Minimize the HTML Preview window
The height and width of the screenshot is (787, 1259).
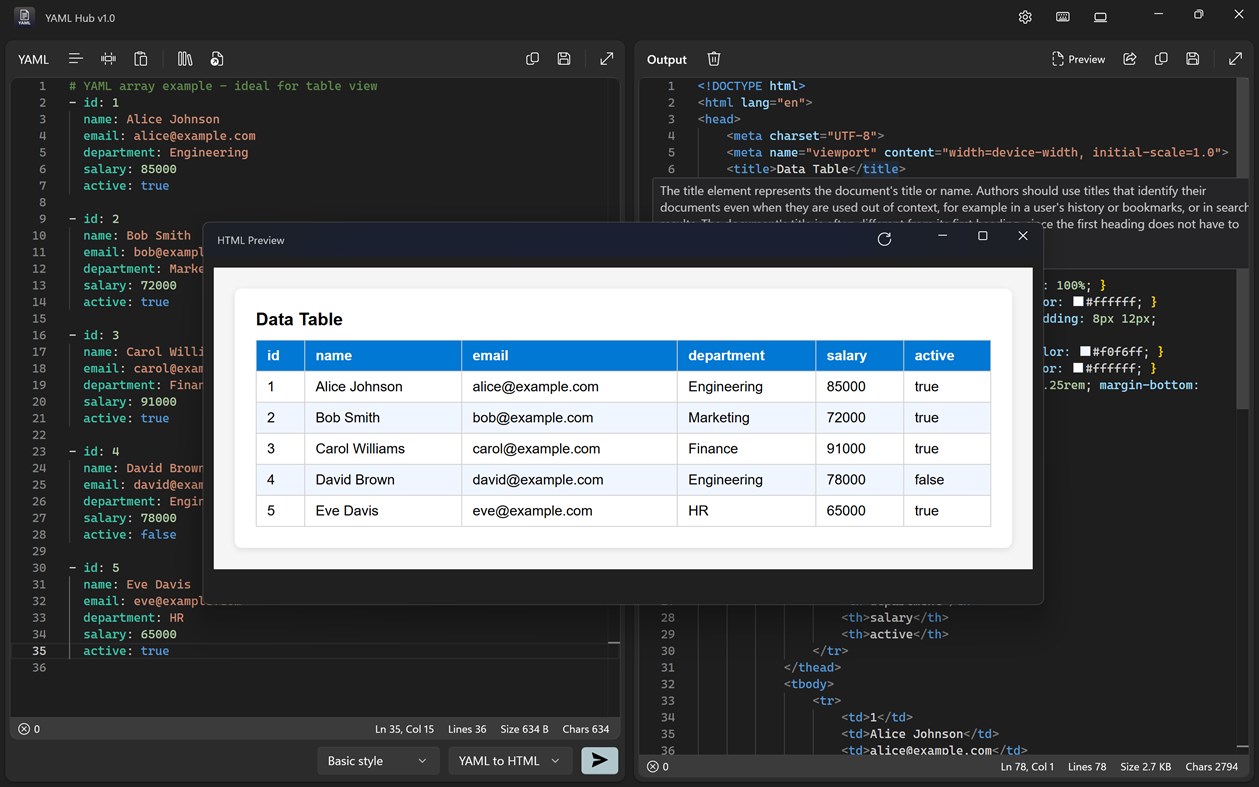(942, 236)
